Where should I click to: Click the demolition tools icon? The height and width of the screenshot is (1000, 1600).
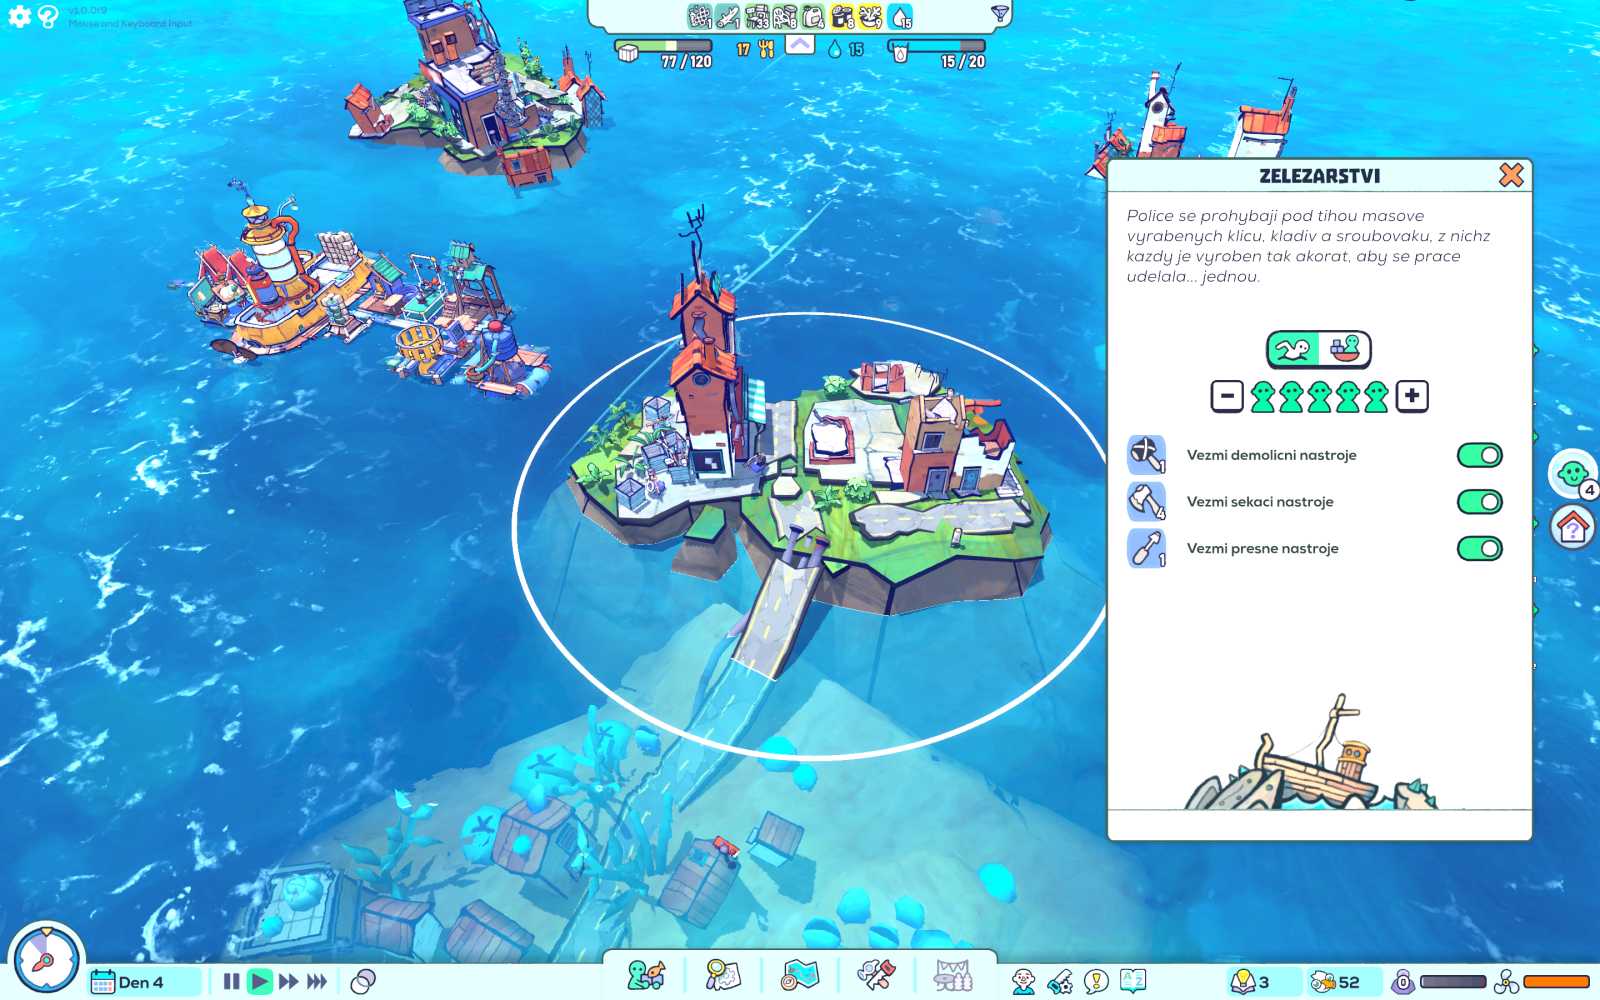pos(1147,454)
